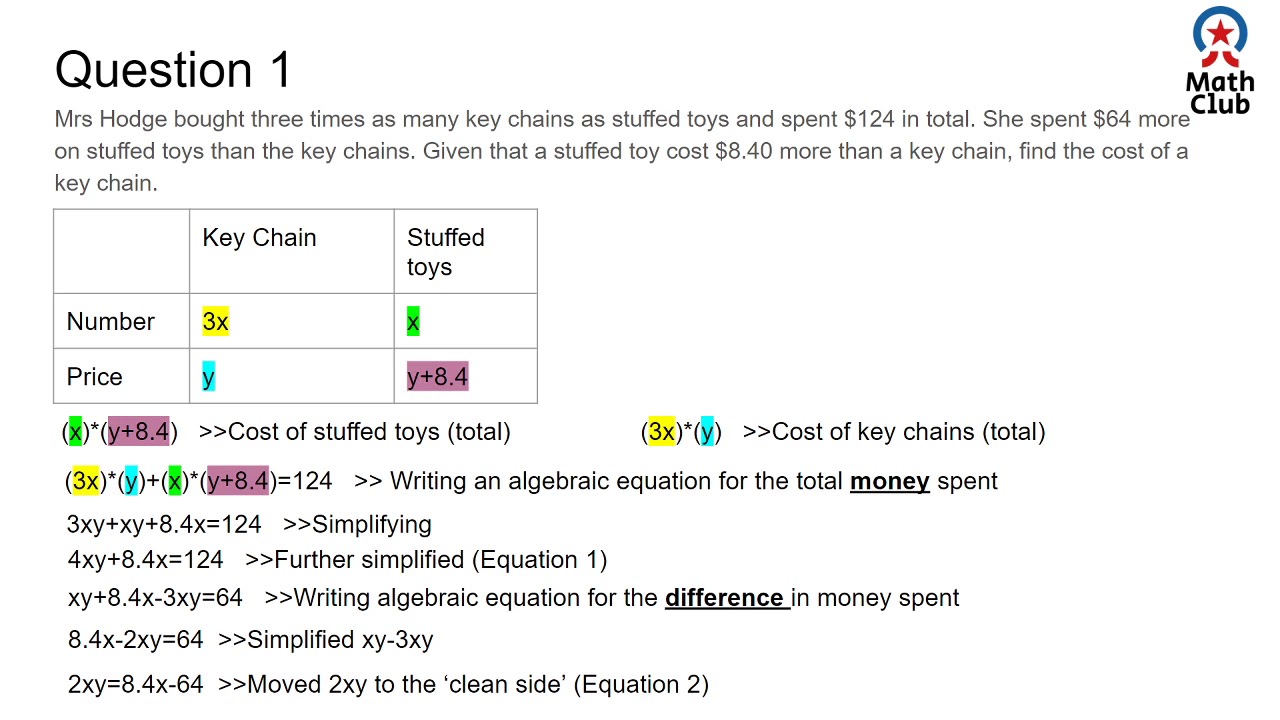Click the 'Cost of stuffed toys (total)' text
1280x720 pixels.
(368, 432)
